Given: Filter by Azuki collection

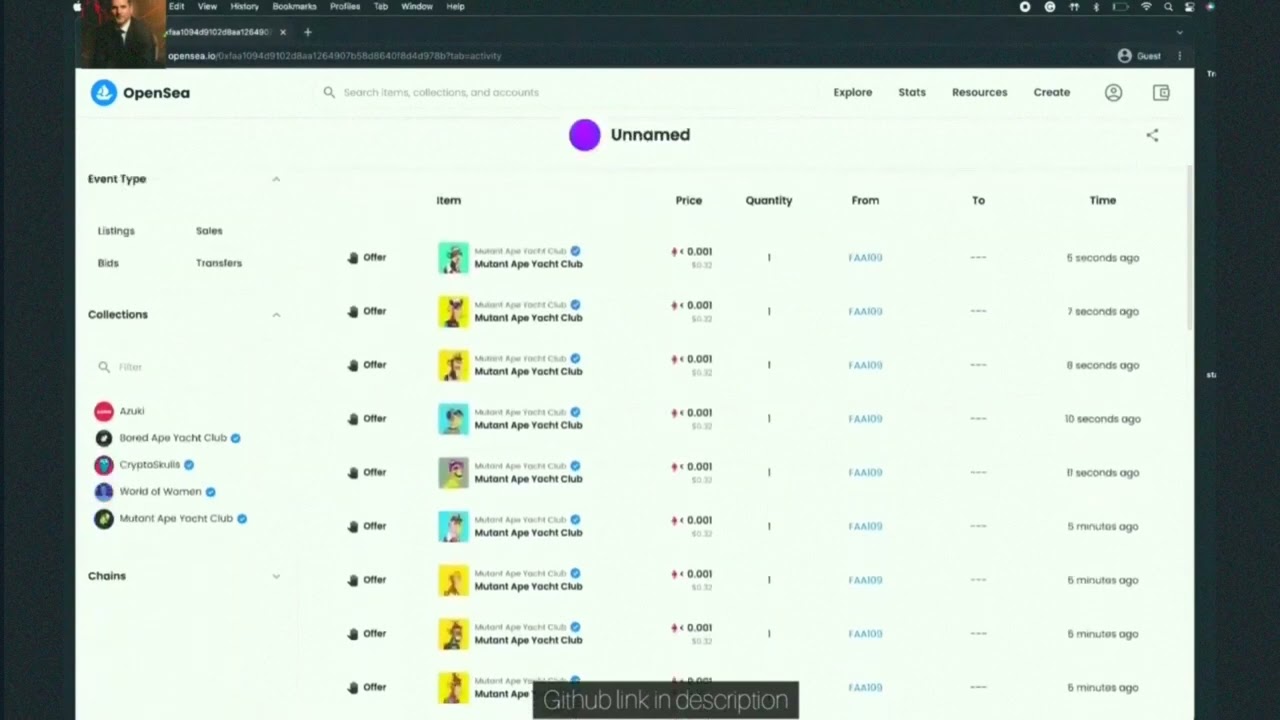Looking at the screenshot, I should (132, 411).
